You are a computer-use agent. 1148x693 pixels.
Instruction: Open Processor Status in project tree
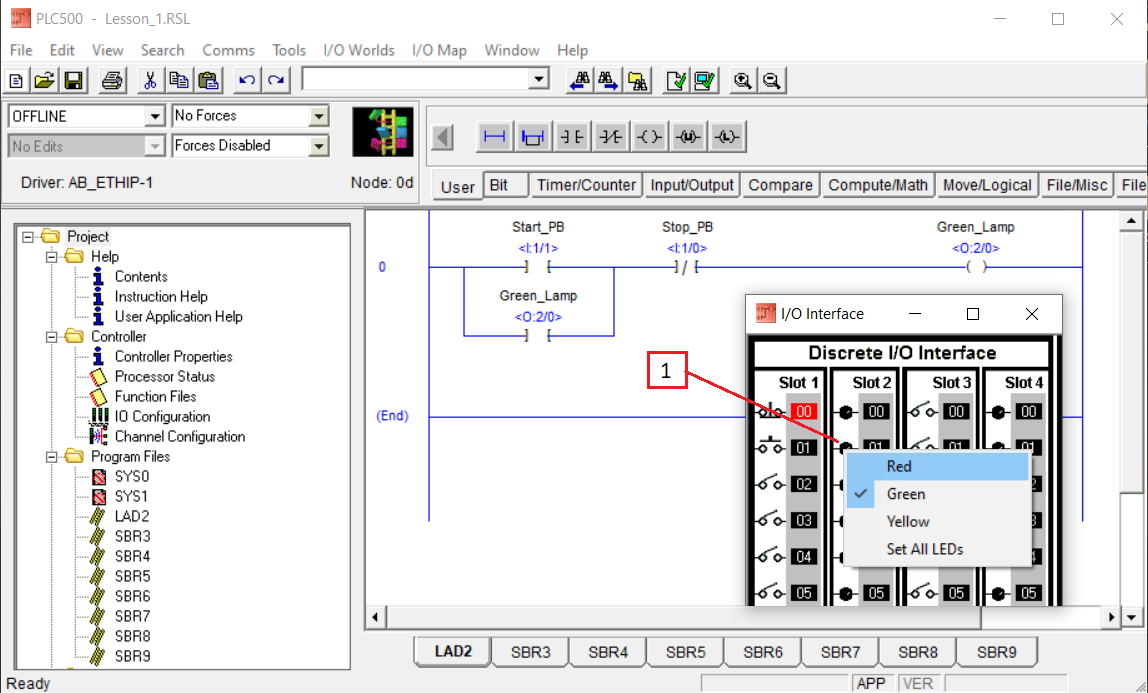pos(165,377)
